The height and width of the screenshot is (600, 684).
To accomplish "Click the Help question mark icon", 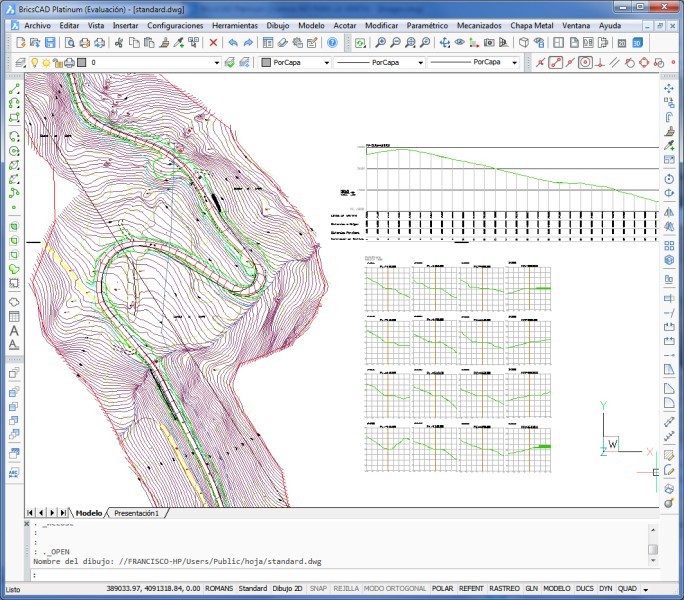I will click(332, 43).
